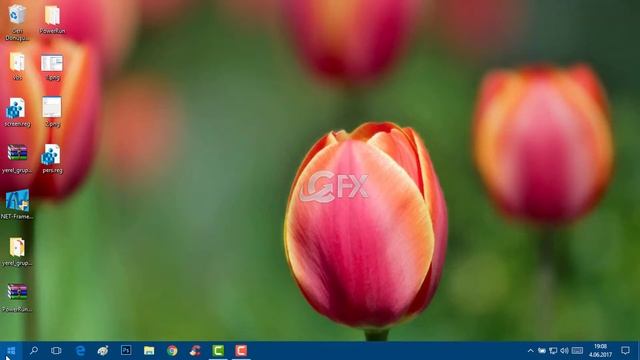This screenshot has width=640, height=360.
Task: Open OneDrive cloud tray icon
Action: pos(542,351)
